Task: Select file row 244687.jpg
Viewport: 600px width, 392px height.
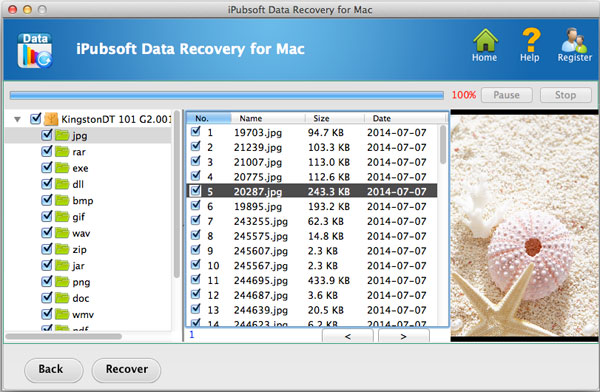Action: point(312,295)
